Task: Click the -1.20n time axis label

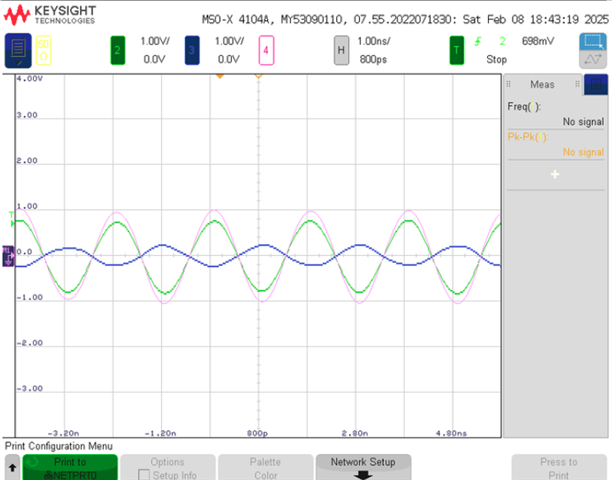Action: point(160,433)
